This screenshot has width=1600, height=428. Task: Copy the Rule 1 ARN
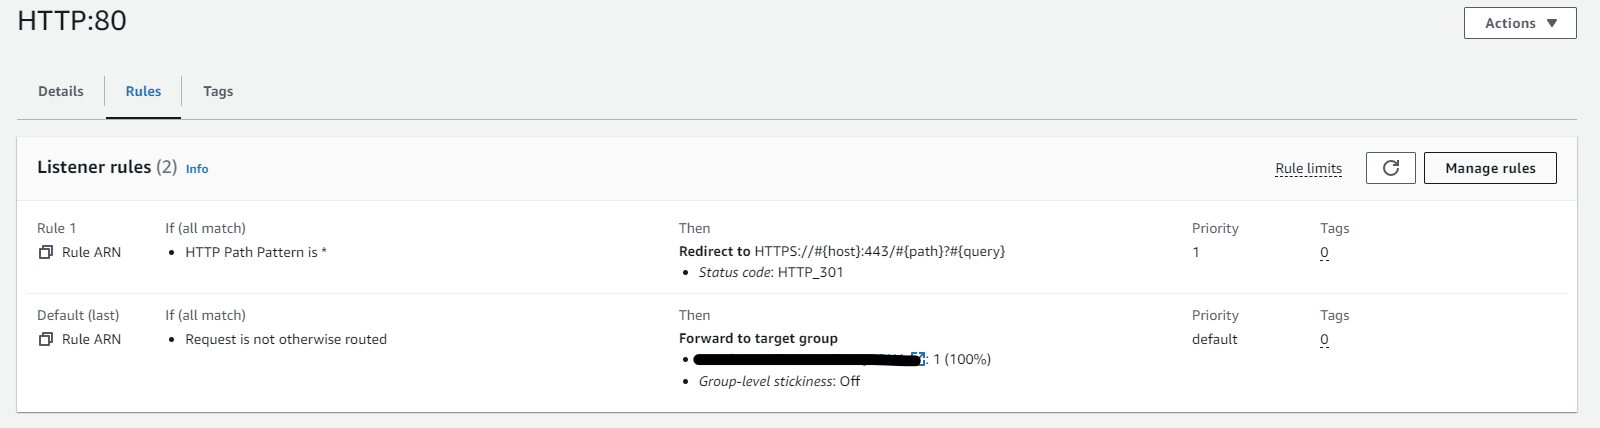tap(45, 253)
